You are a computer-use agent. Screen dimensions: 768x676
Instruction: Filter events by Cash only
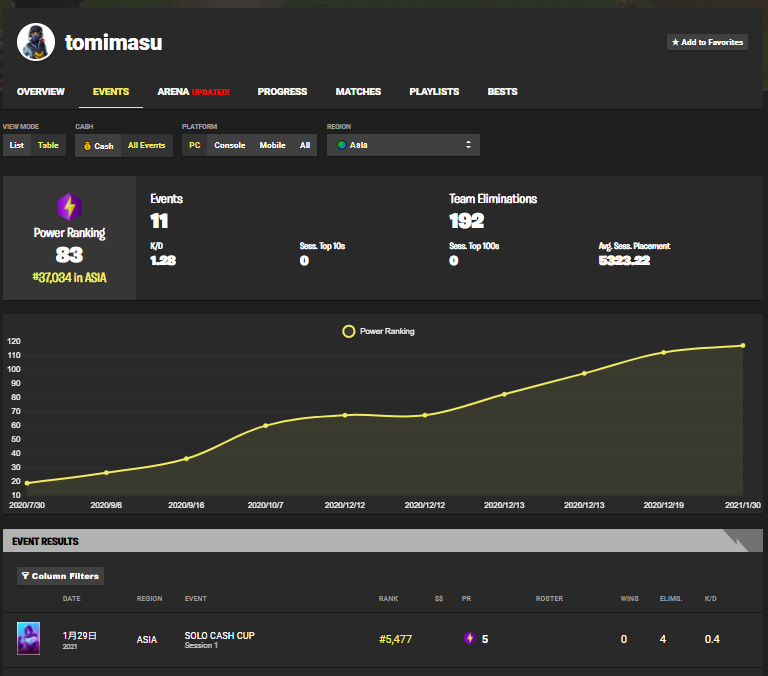pyautogui.click(x=98, y=146)
